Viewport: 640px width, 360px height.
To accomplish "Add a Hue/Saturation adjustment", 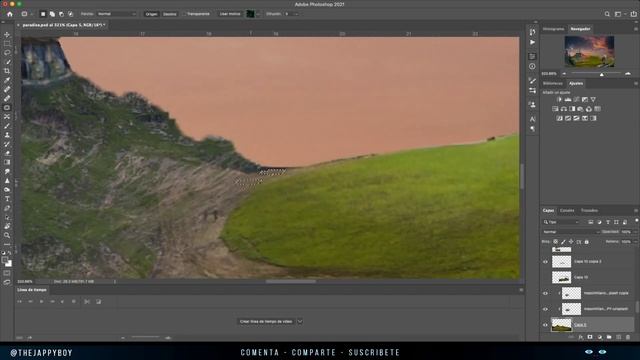I will 555,109.
